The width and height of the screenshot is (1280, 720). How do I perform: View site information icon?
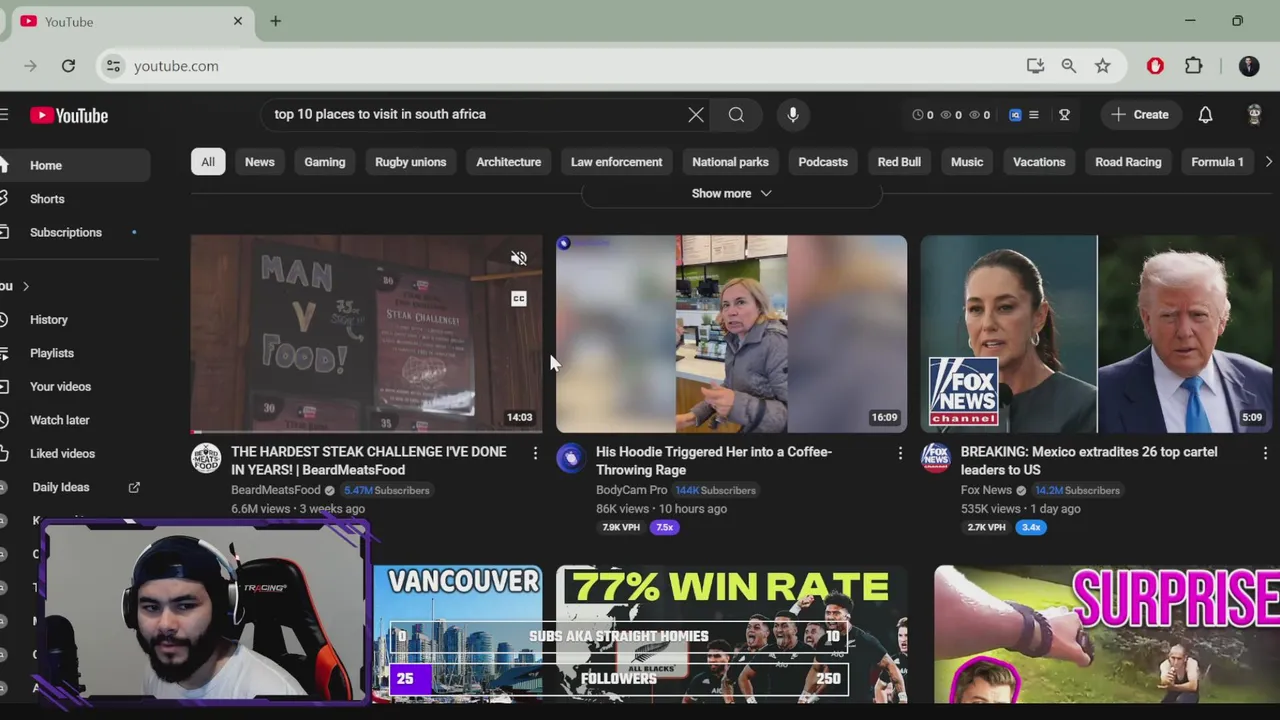click(x=113, y=66)
